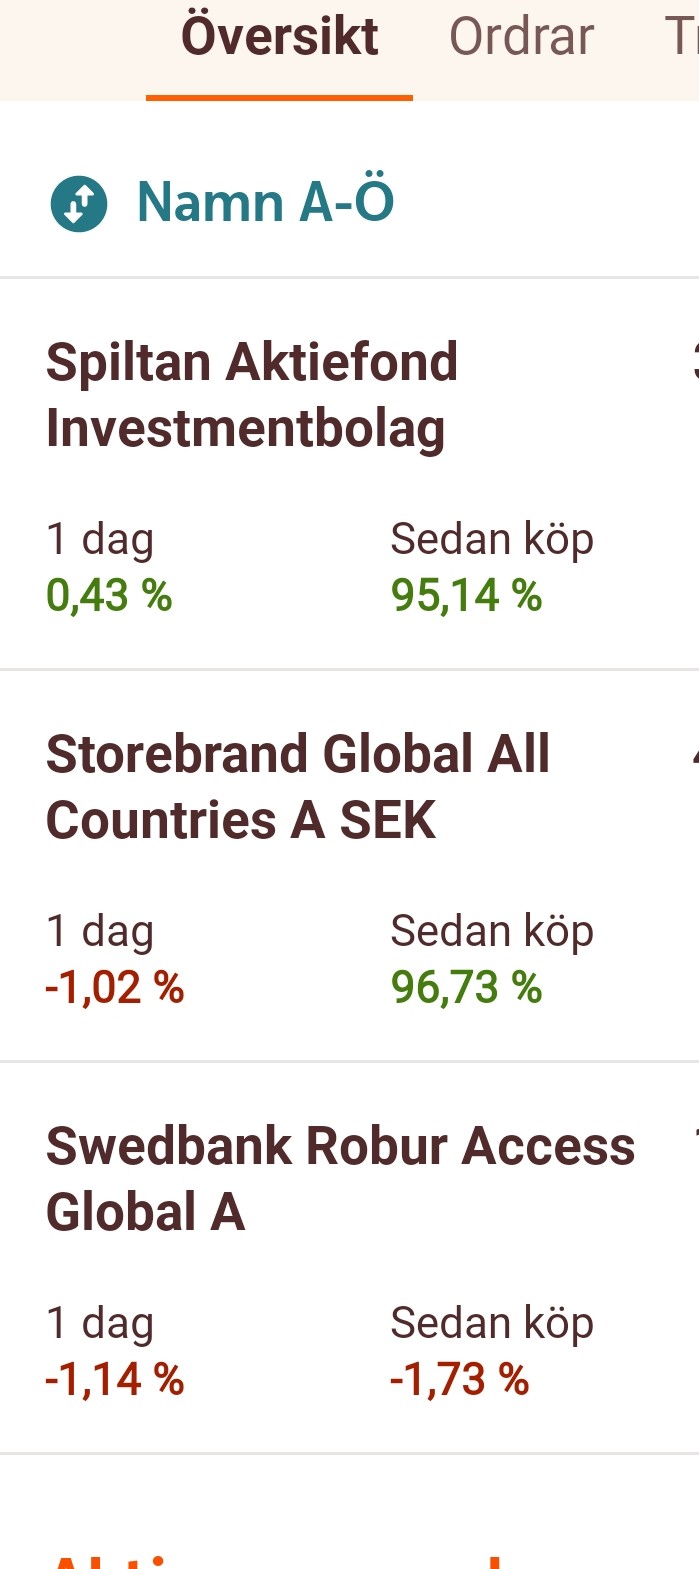Tap Spiltan's 0,43 % daily change
Image resolution: width=699 pixels, height=1569 pixels.
coord(109,596)
